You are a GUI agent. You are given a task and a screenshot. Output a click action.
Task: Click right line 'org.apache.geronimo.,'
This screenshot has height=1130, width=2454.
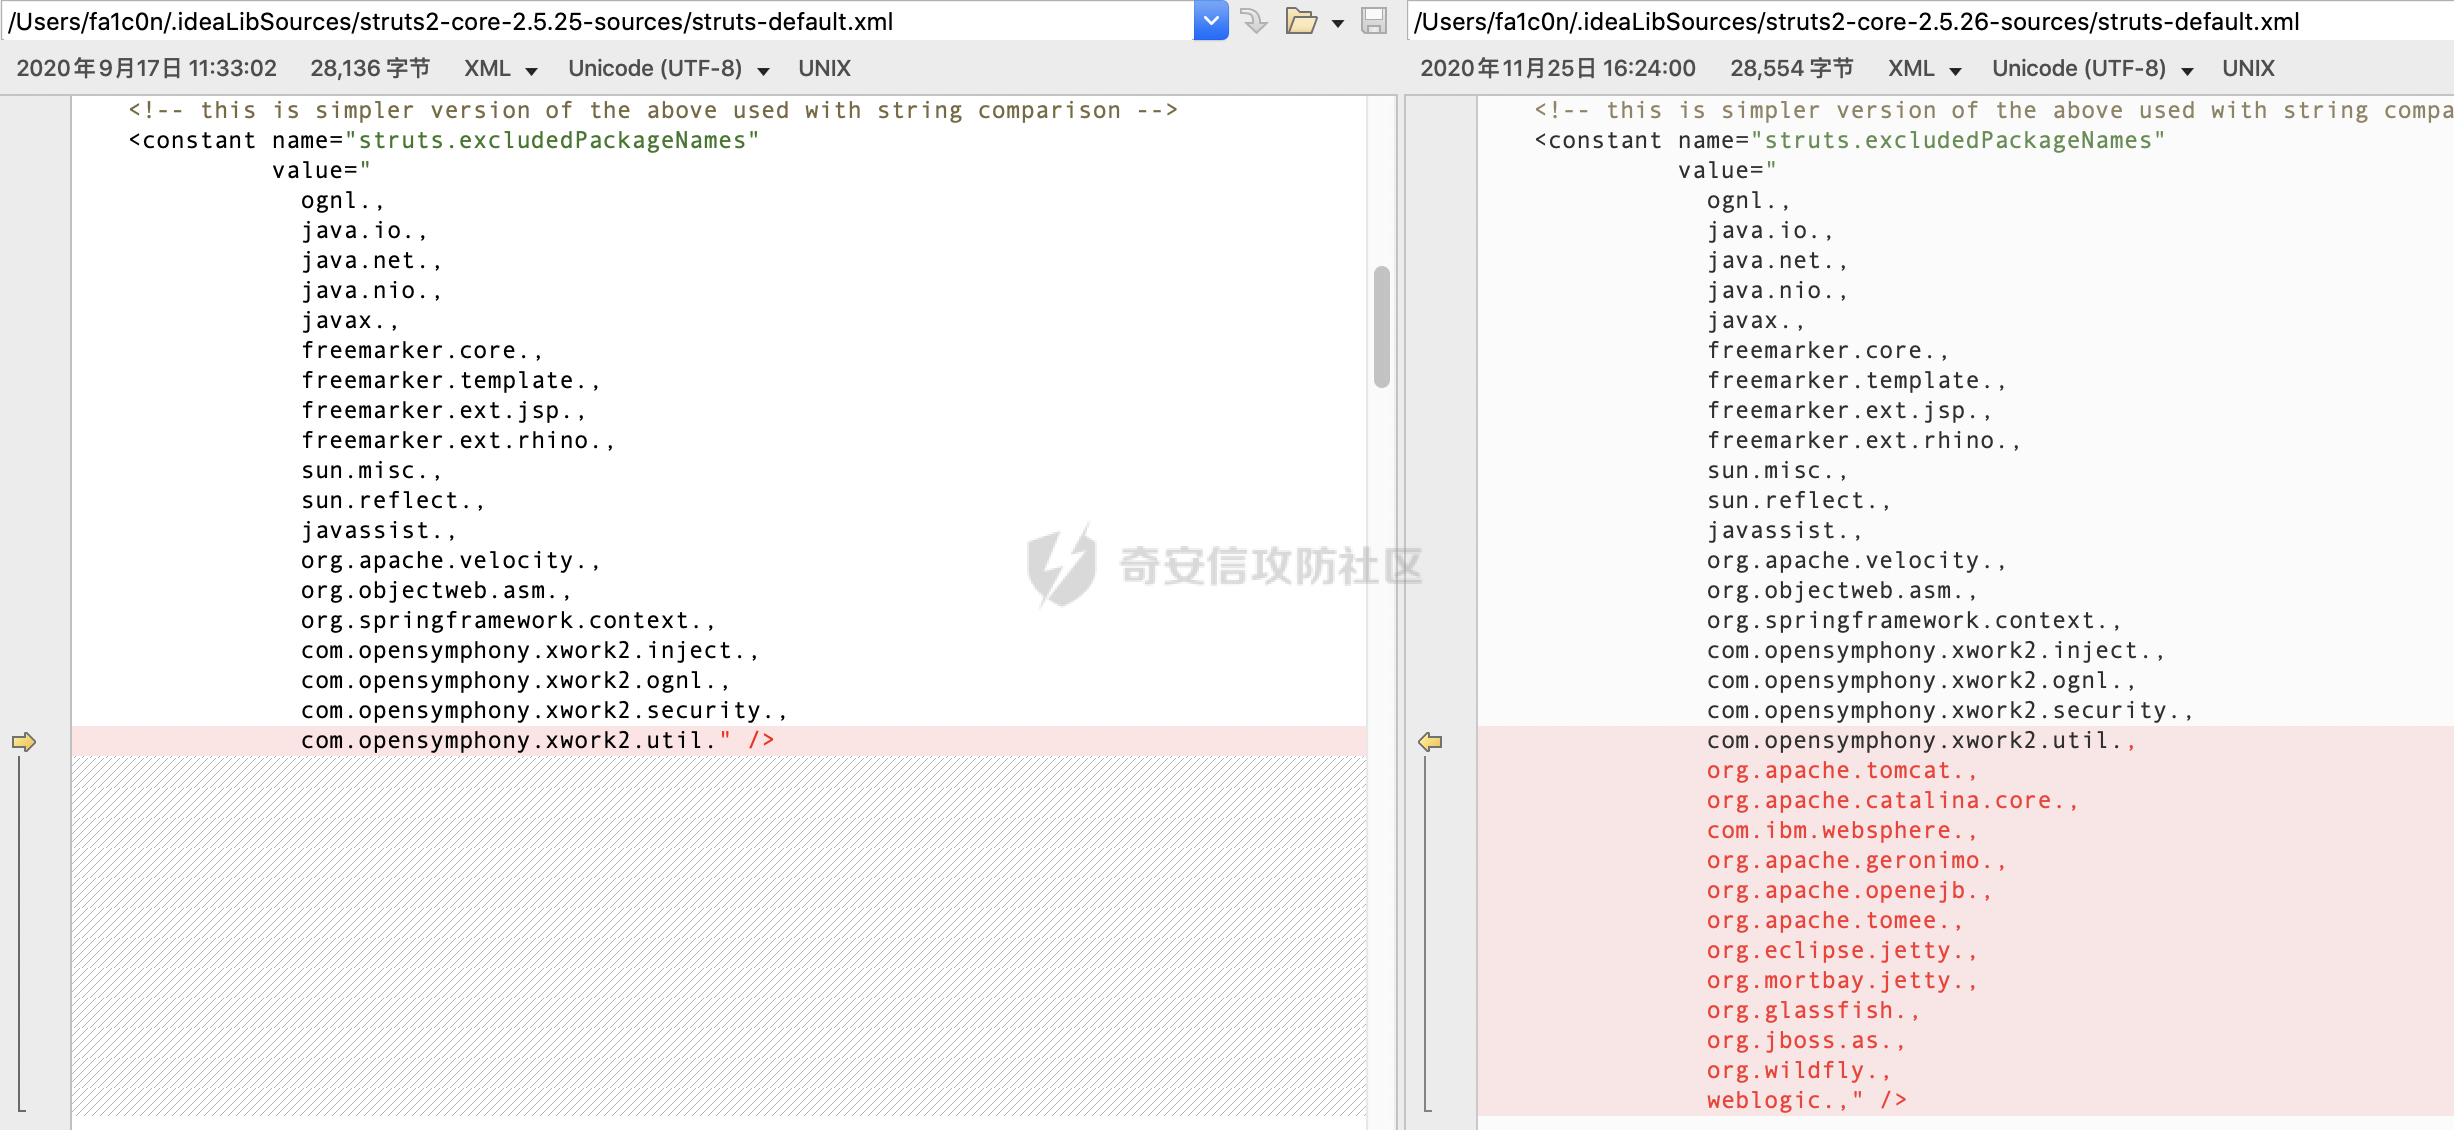(1857, 861)
